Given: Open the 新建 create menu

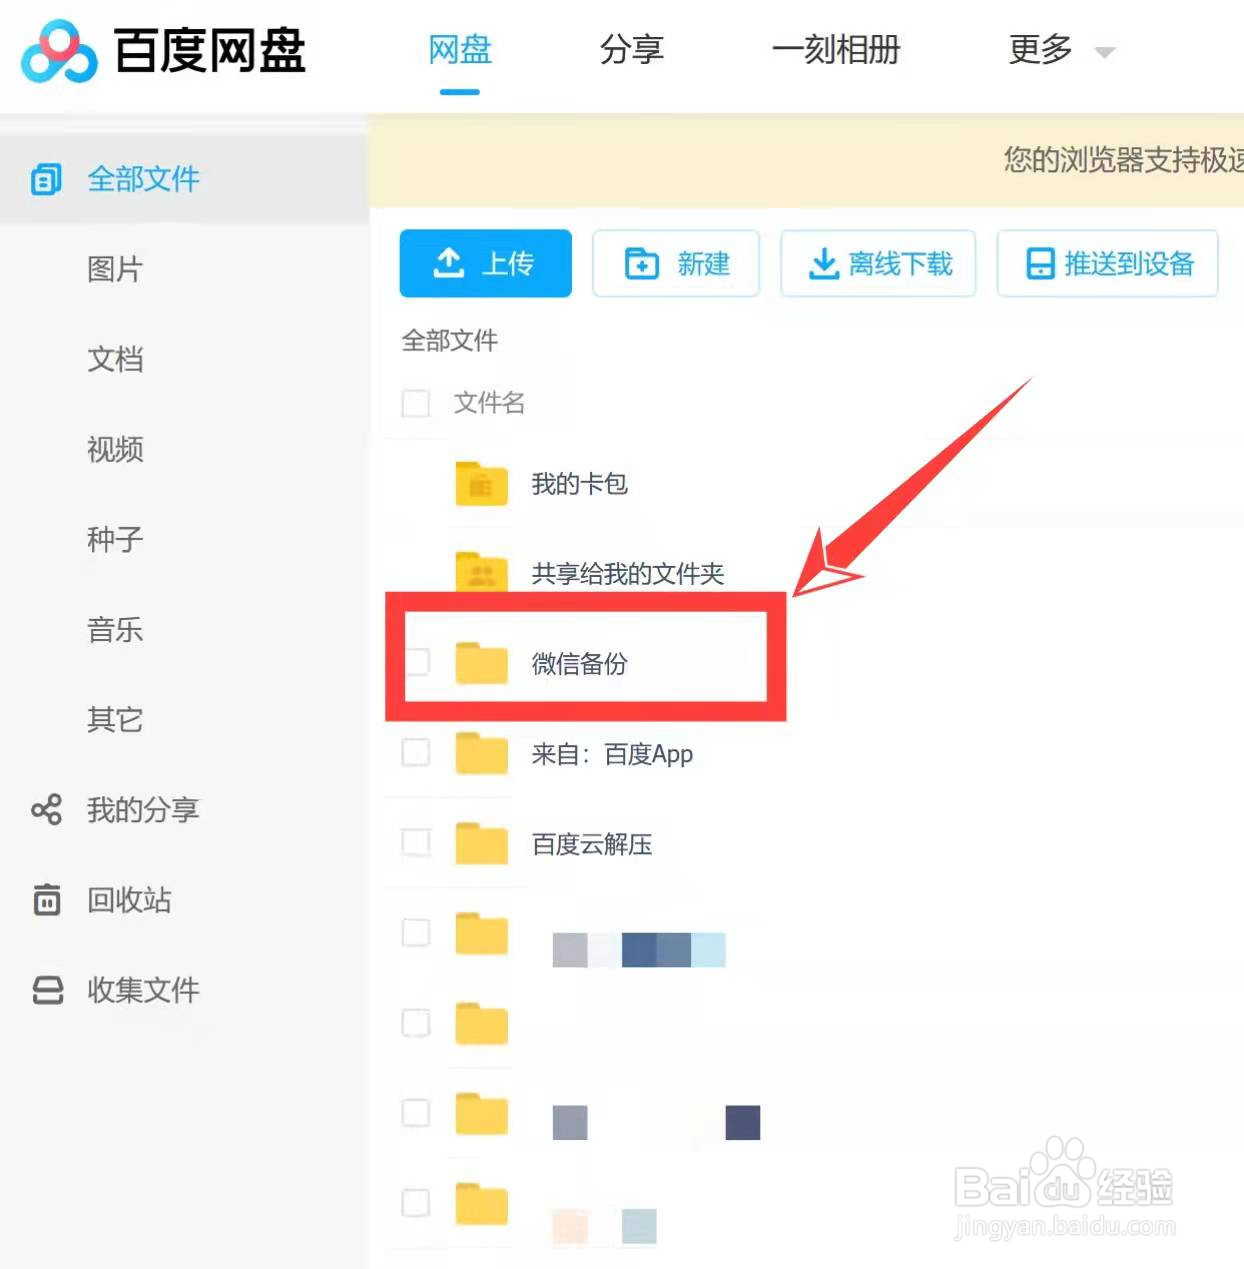Looking at the screenshot, I should point(677,264).
